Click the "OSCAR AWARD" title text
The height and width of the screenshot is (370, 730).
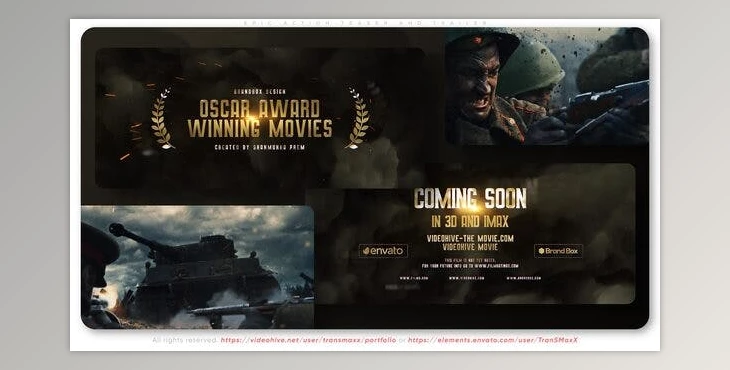(259, 109)
